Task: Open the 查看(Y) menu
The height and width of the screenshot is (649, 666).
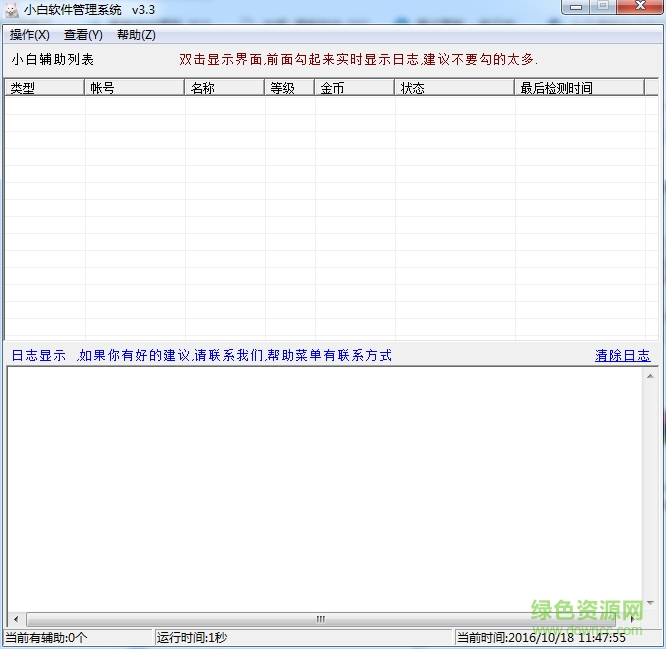Action: (x=83, y=35)
